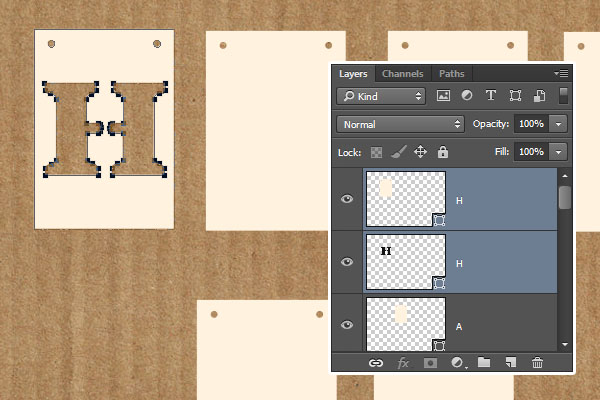Image resolution: width=600 pixels, height=400 pixels.
Task: Hide the H letter cutout layer
Action: point(347,262)
